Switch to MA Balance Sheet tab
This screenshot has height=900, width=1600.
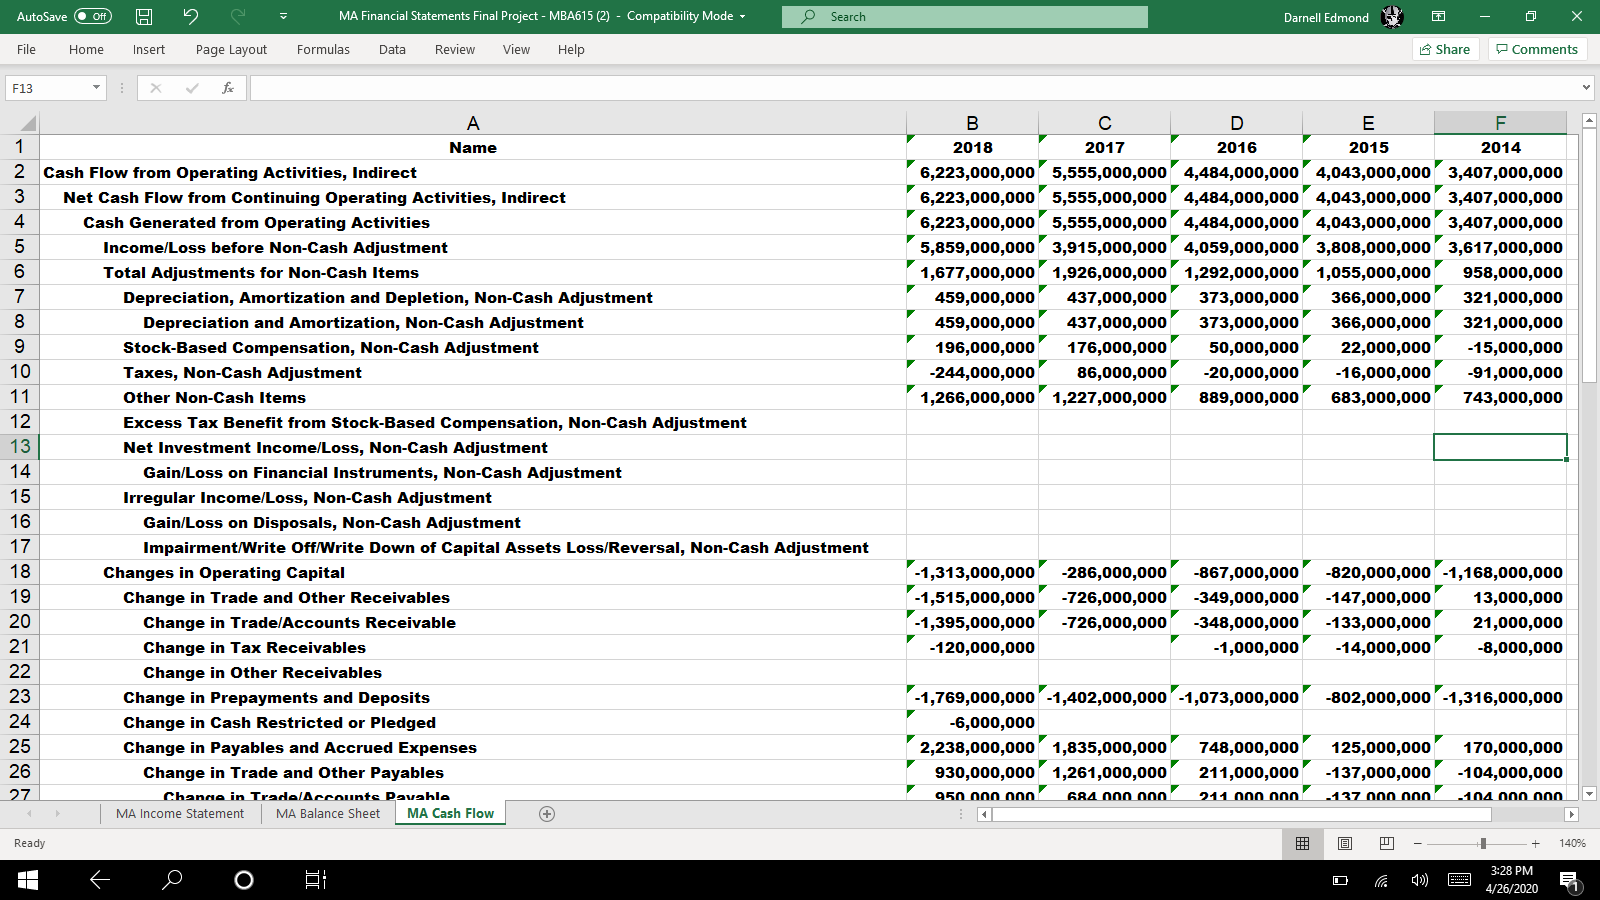point(328,814)
